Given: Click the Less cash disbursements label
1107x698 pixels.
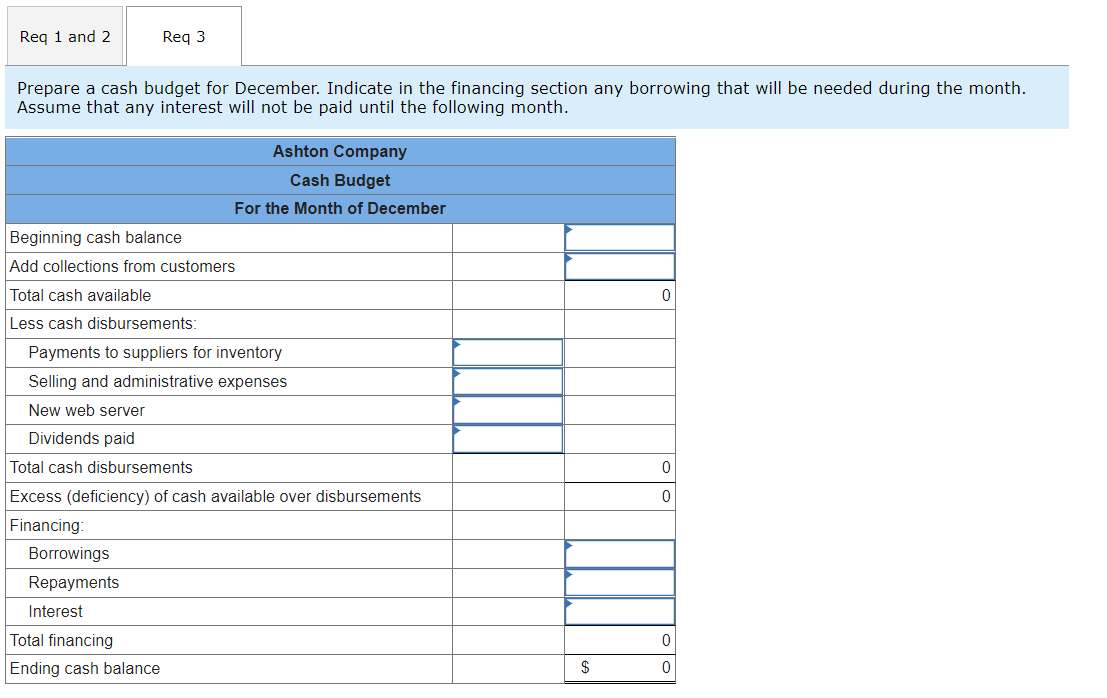Looking at the screenshot, I should coord(103,324).
